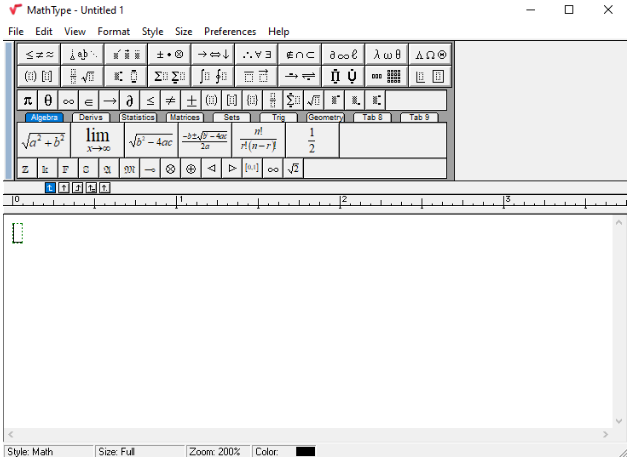The width and height of the screenshot is (633, 463).
Task: Open the Format menu
Action: pyautogui.click(x=114, y=31)
